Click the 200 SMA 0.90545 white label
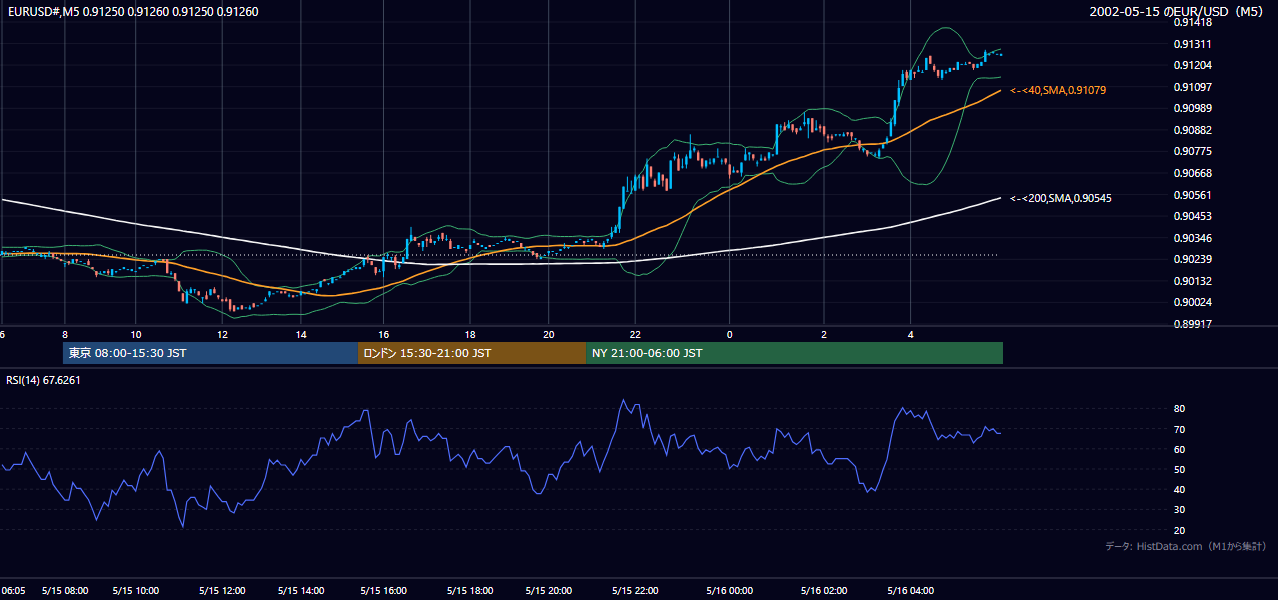Viewport: 1278px width, 600px height. point(1060,198)
